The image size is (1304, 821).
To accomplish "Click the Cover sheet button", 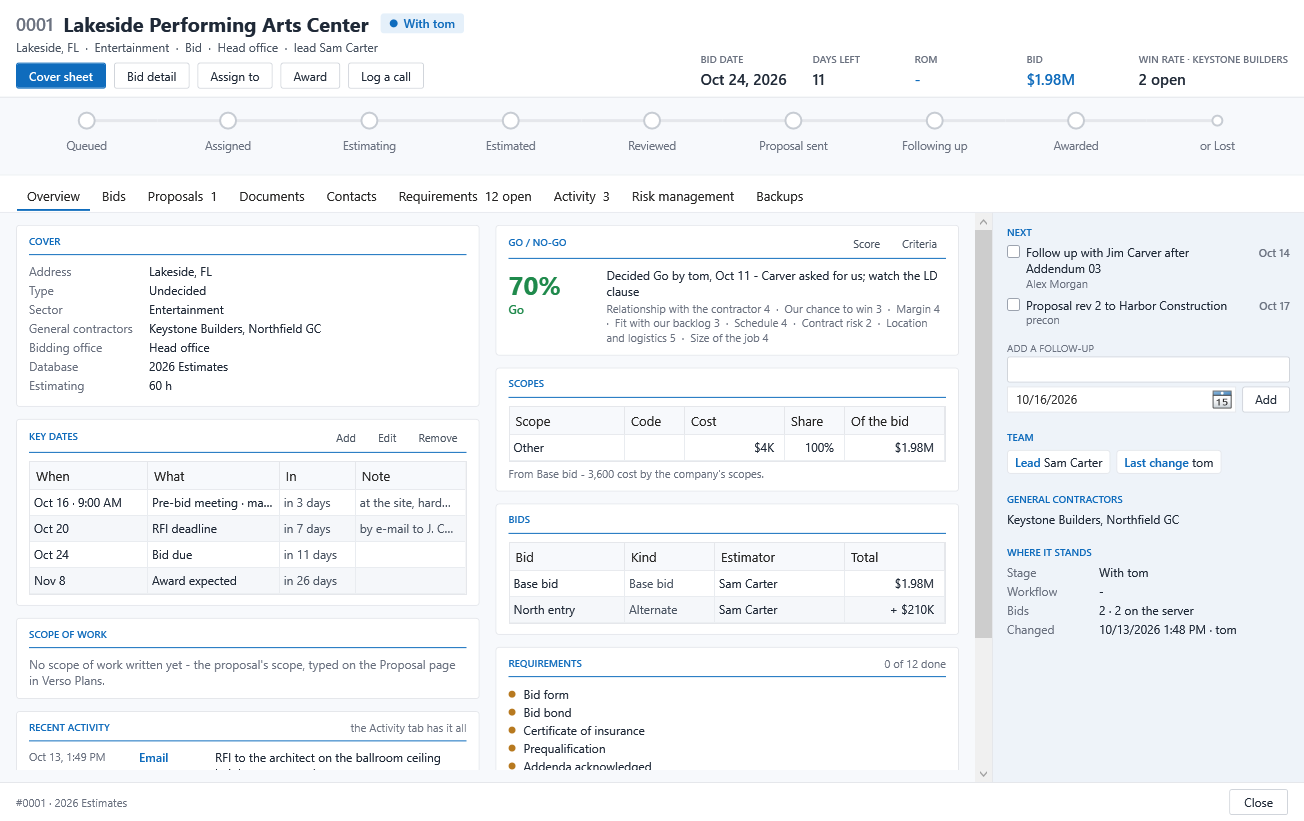I will coord(61,77).
